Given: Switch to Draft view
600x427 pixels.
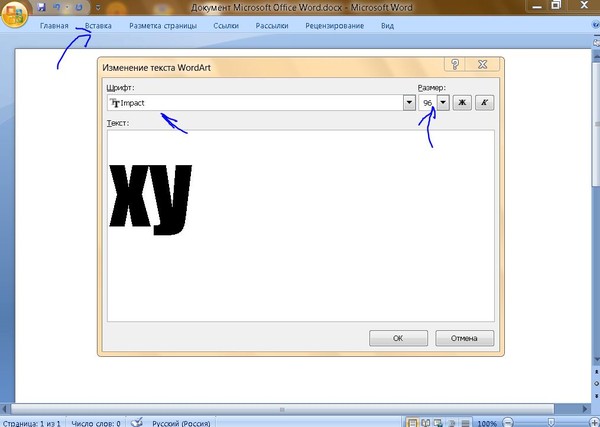Looking at the screenshot, I should pos(465,423).
